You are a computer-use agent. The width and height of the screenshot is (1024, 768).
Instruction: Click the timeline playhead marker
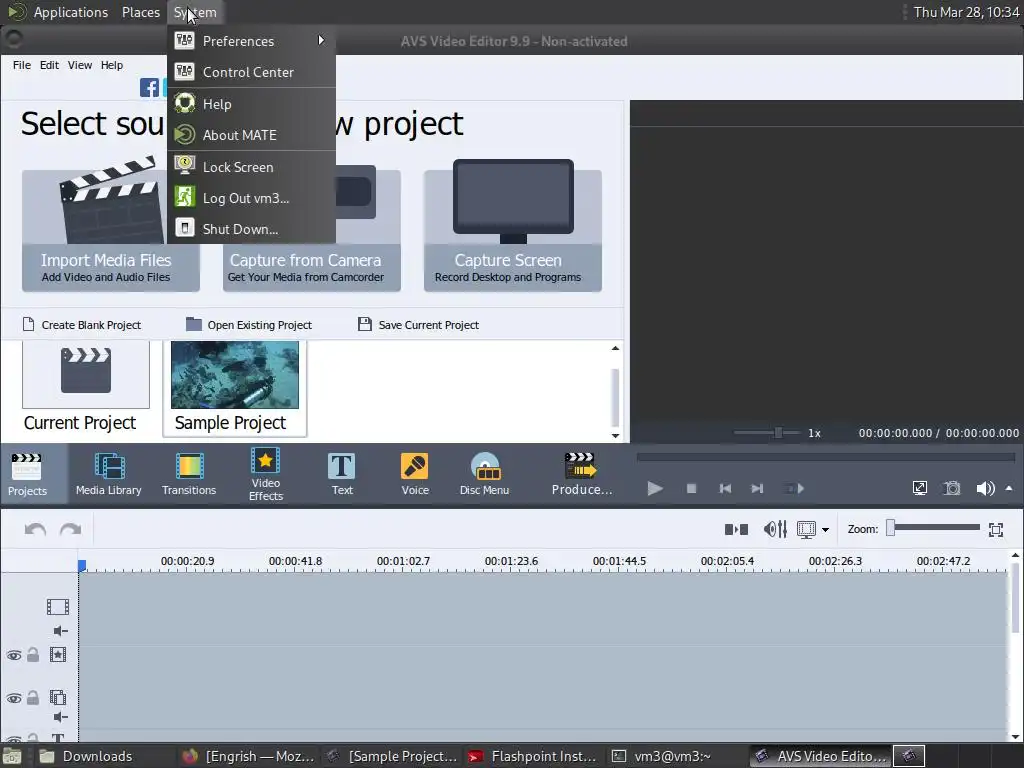coord(82,566)
